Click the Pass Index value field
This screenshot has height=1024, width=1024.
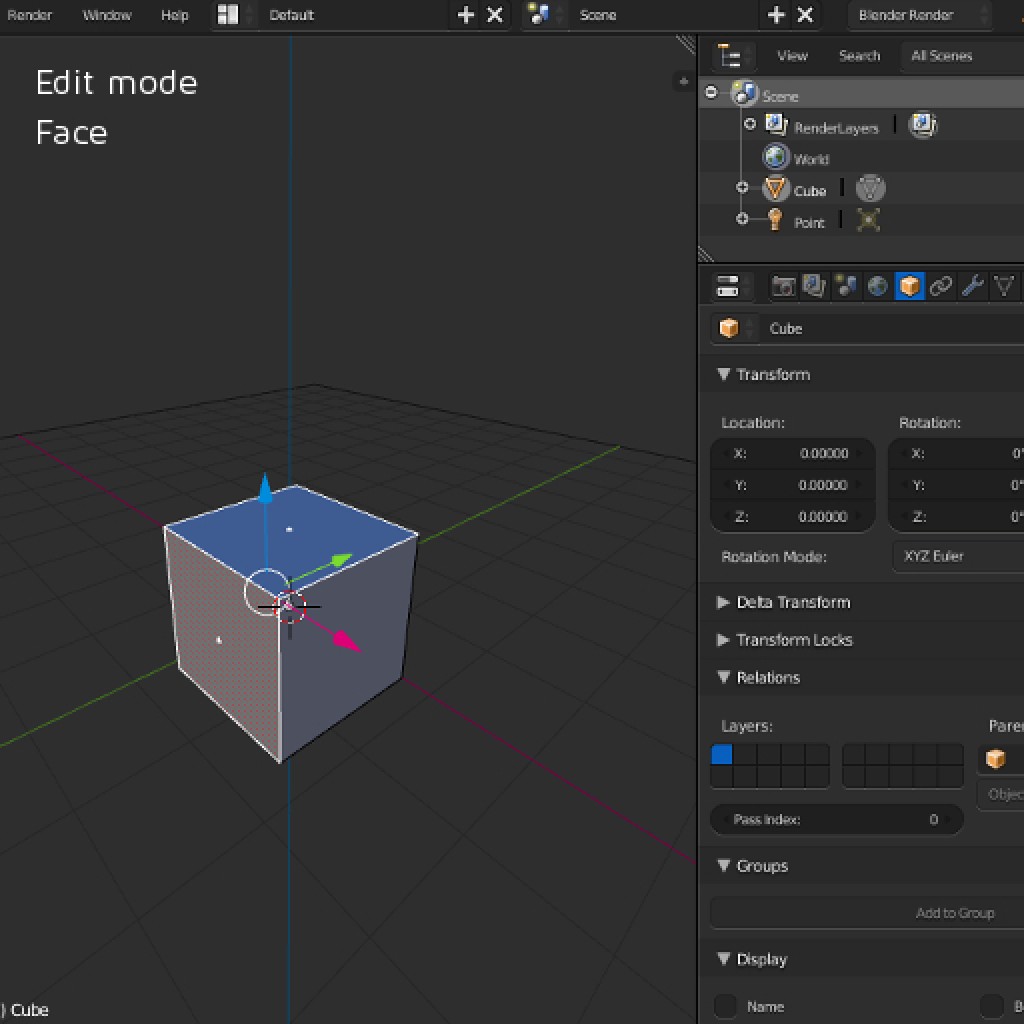pyautogui.click(x=836, y=820)
